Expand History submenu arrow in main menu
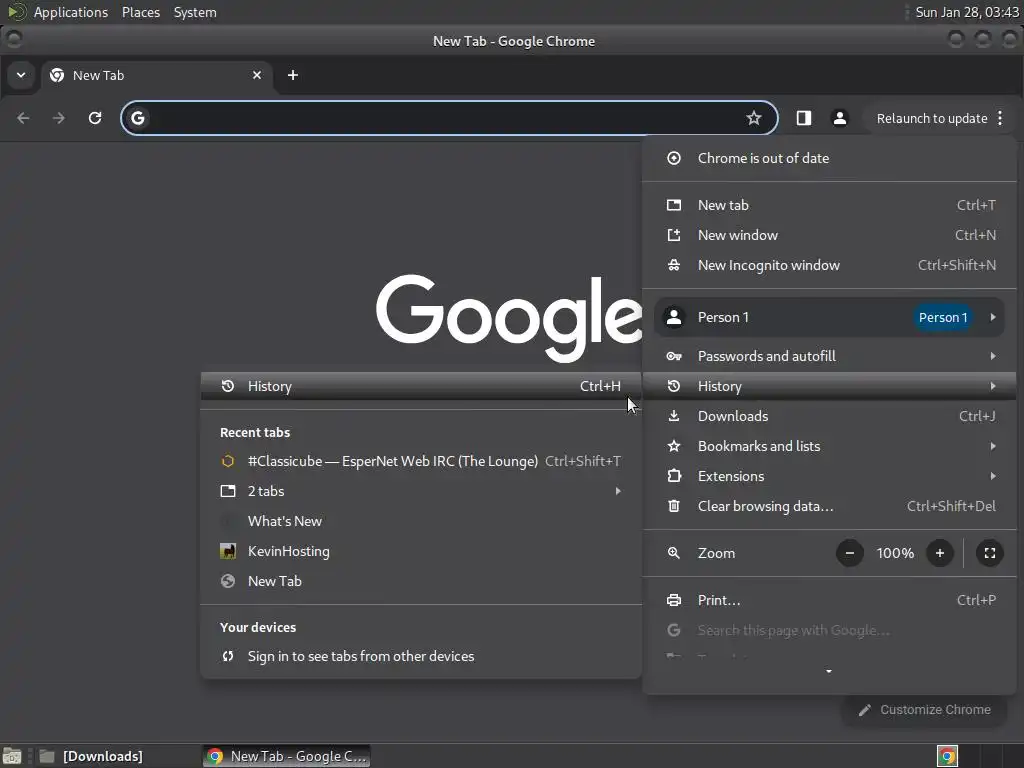 click(x=993, y=386)
